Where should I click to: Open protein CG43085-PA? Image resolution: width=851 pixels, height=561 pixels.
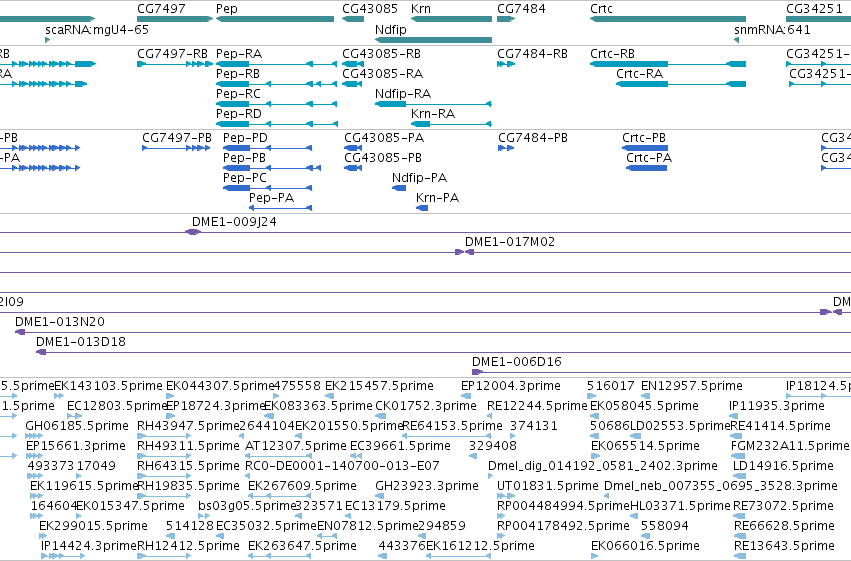coord(384,138)
